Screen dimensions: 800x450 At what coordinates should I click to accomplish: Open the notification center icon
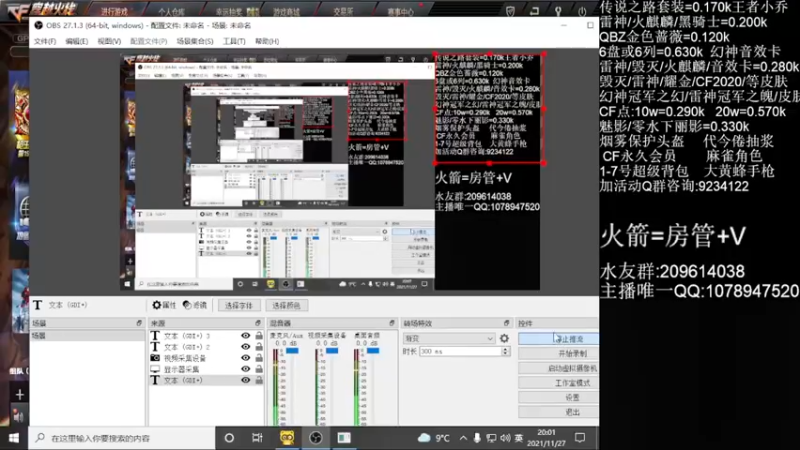580,438
